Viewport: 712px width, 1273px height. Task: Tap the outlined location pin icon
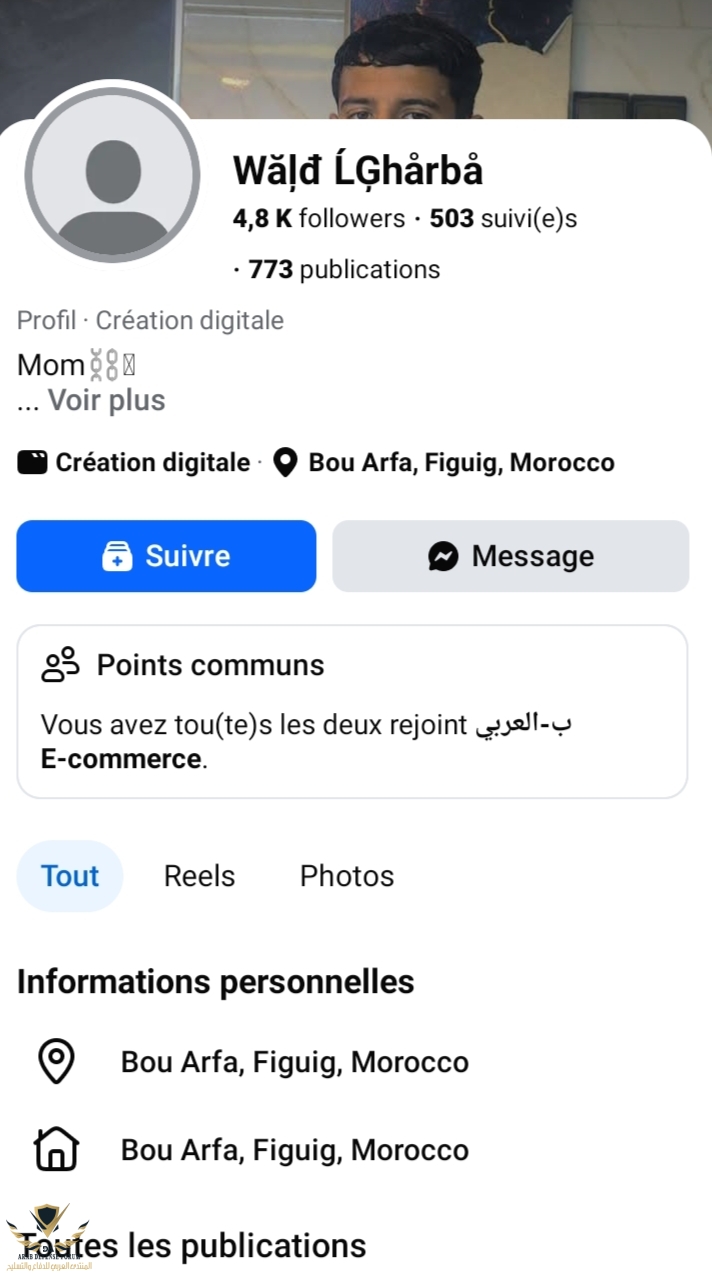coord(56,1062)
